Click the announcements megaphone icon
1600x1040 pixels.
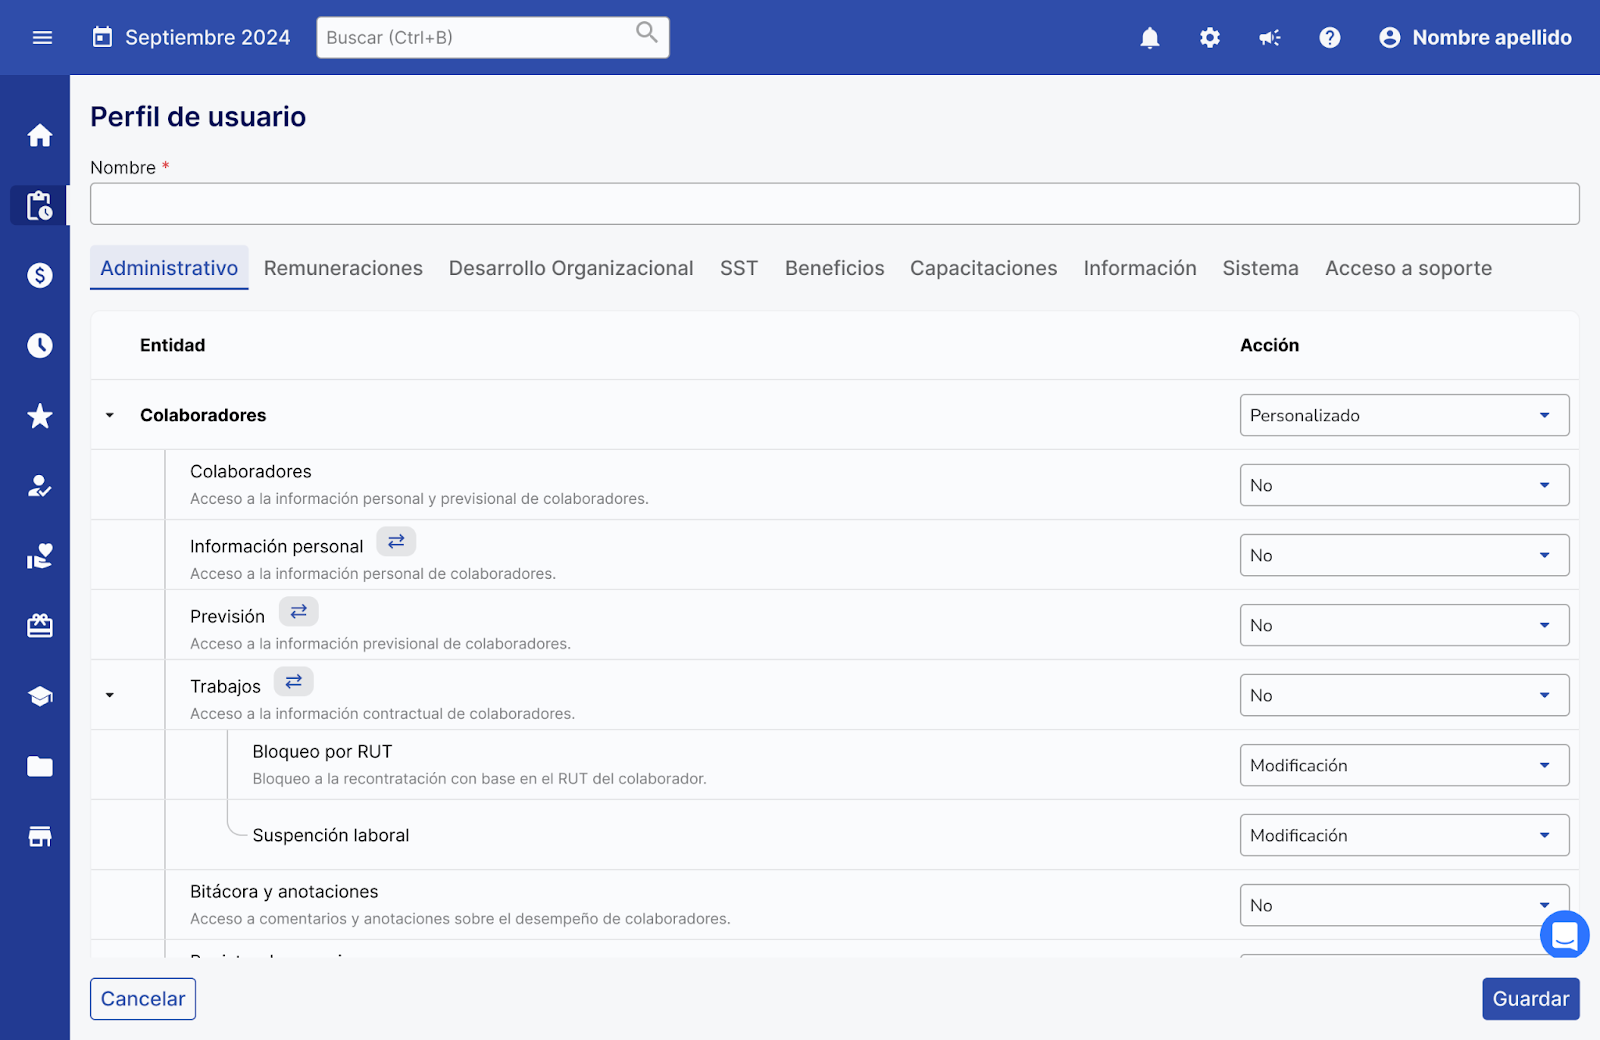click(x=1270, y=38)
